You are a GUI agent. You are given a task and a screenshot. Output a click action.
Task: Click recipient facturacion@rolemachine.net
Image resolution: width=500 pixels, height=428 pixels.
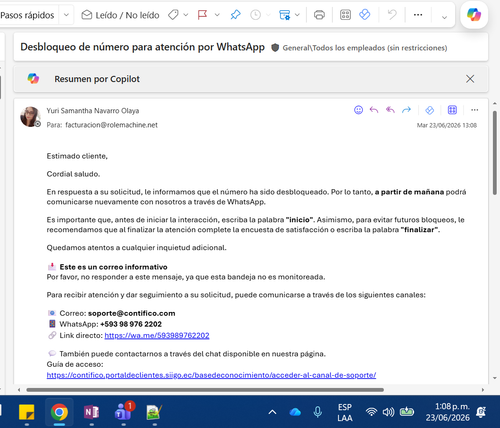111,125
